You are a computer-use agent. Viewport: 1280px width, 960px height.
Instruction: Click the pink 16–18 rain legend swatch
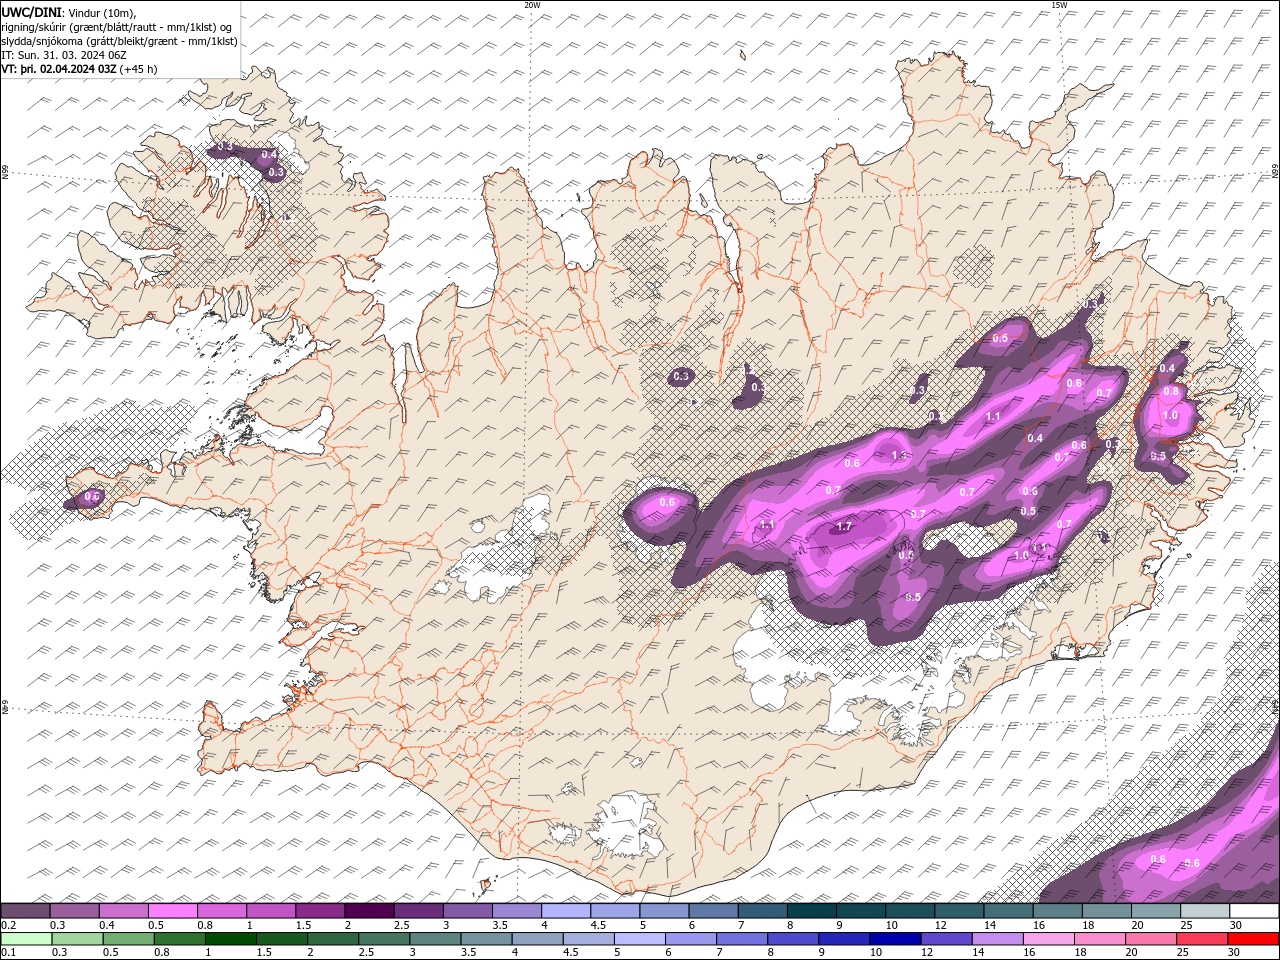click(x=1048, y=939)
